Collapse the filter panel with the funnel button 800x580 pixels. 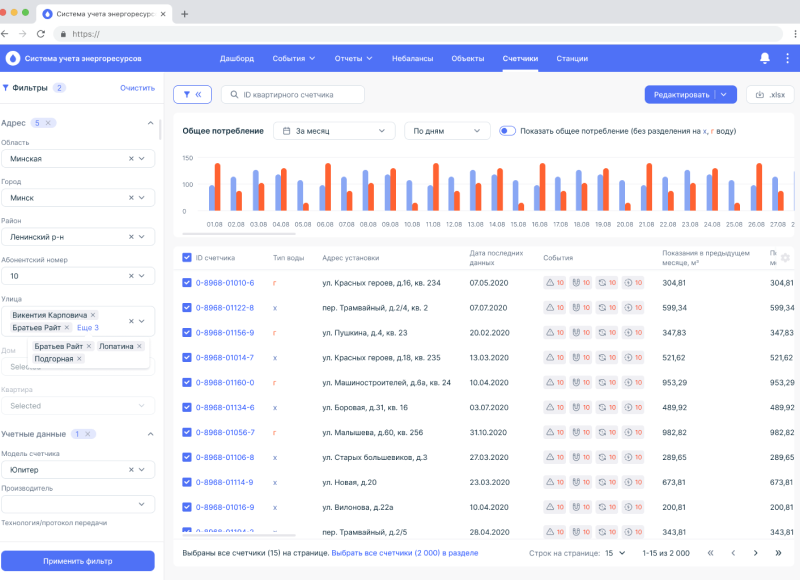(x=191, y=95)
